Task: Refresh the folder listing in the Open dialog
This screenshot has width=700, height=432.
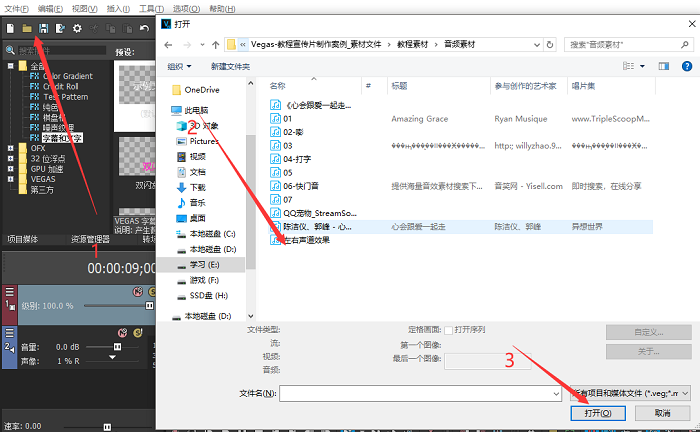Action: pyautogui.click(x=550, y=45)
